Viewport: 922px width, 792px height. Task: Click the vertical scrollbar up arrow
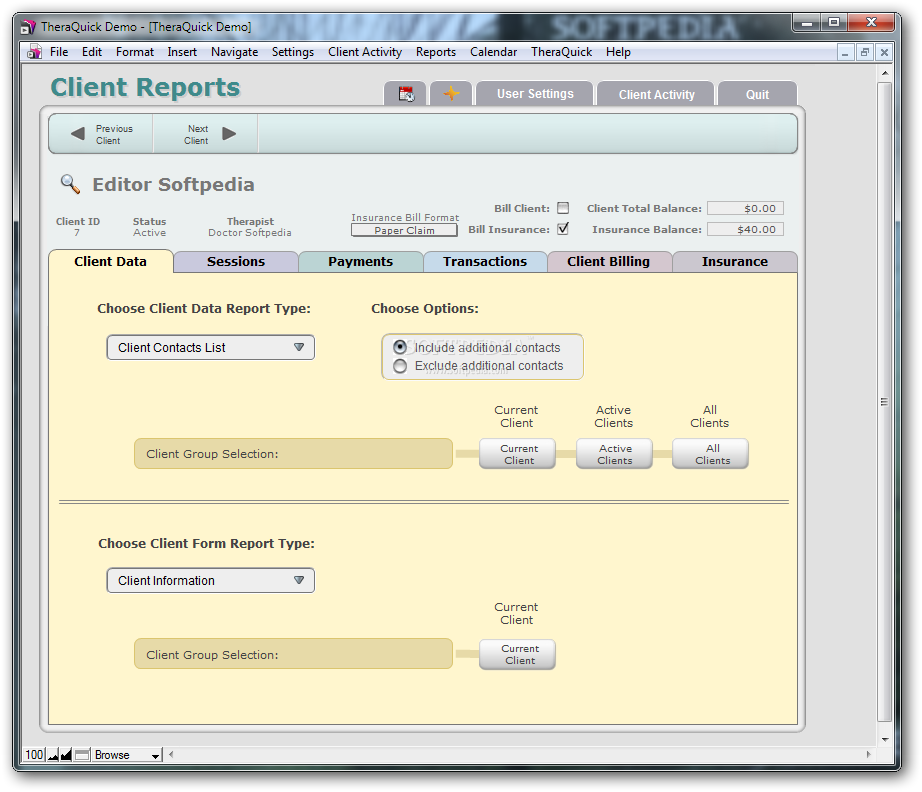point(884,73)
